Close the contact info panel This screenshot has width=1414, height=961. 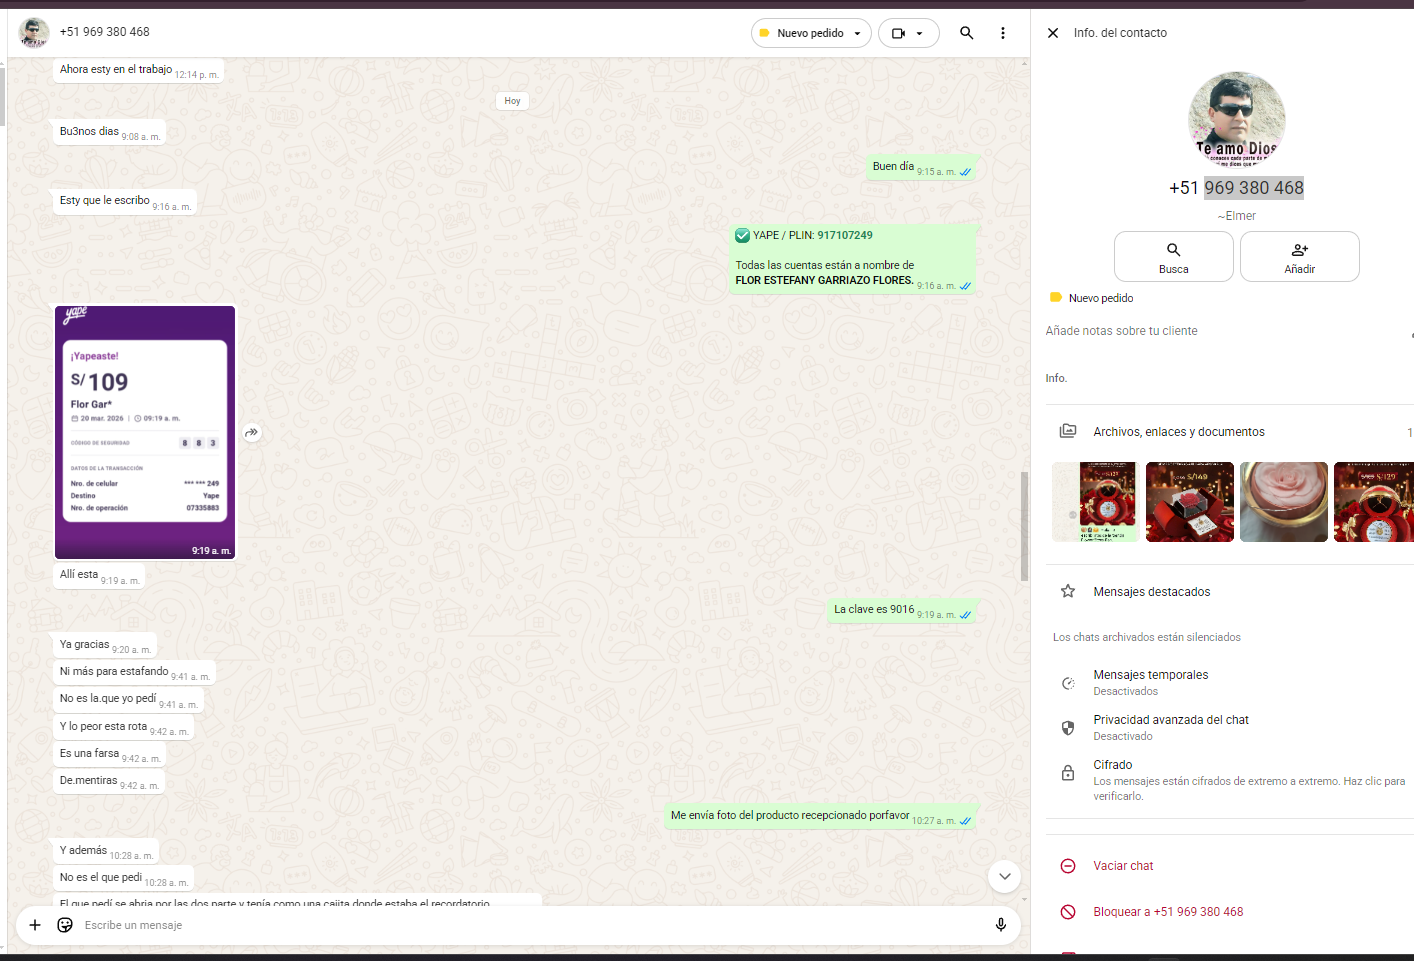click(x=1052, y=33)
